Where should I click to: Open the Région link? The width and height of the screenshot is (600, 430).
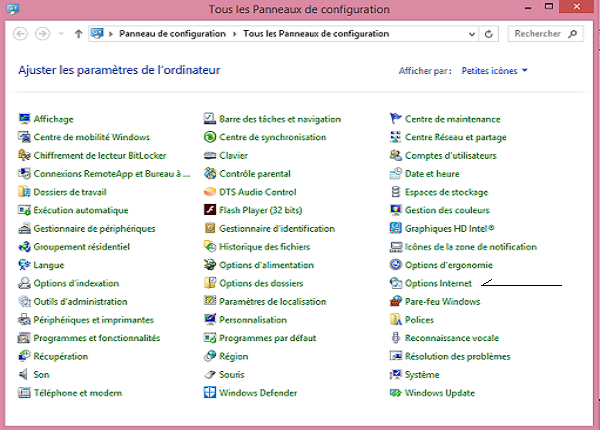[233, 356]
